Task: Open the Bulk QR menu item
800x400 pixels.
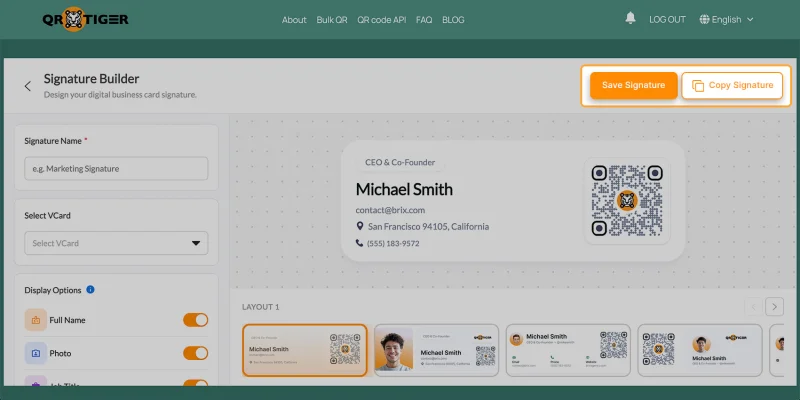Action: (332, 20)
